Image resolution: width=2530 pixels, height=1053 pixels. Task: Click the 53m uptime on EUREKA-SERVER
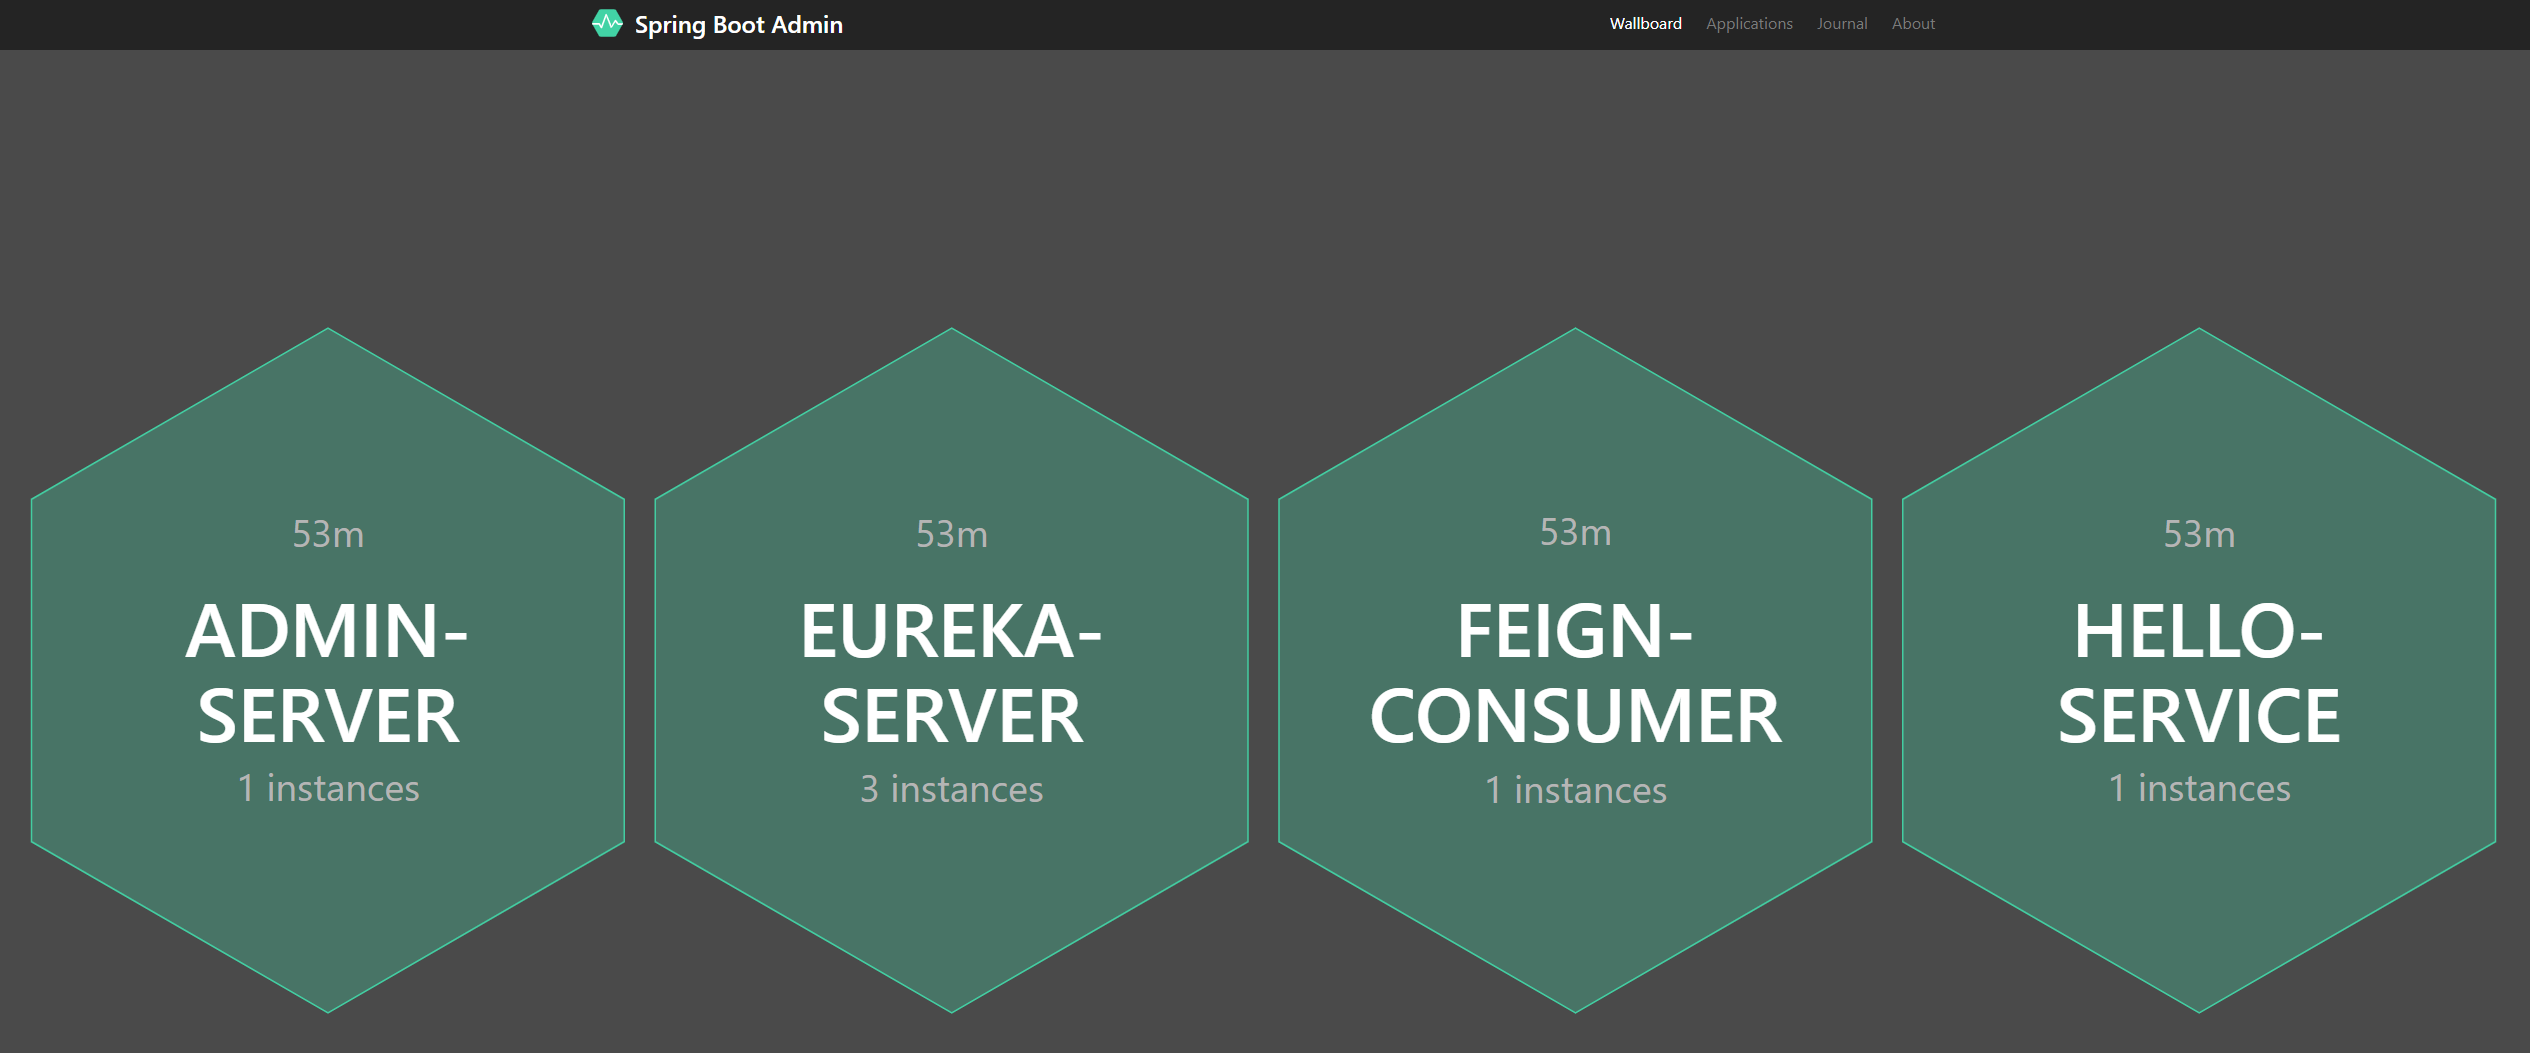click(951, 534)
